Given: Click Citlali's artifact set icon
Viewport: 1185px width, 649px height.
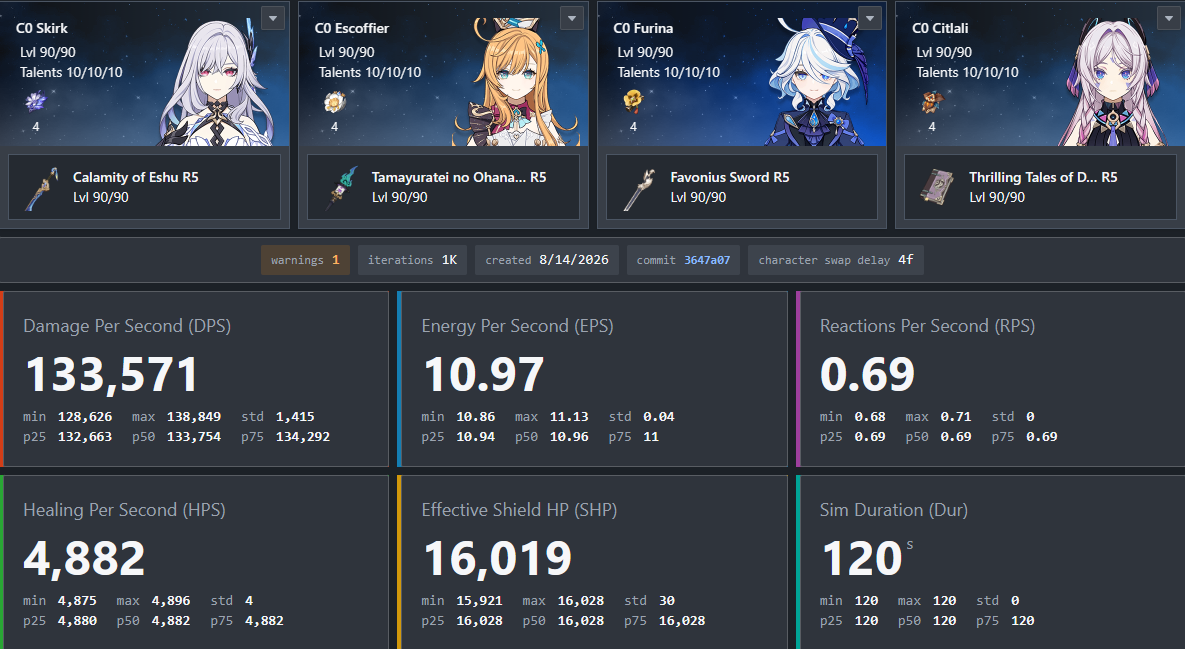Looking at the screenshot, I should pos(932,101).
